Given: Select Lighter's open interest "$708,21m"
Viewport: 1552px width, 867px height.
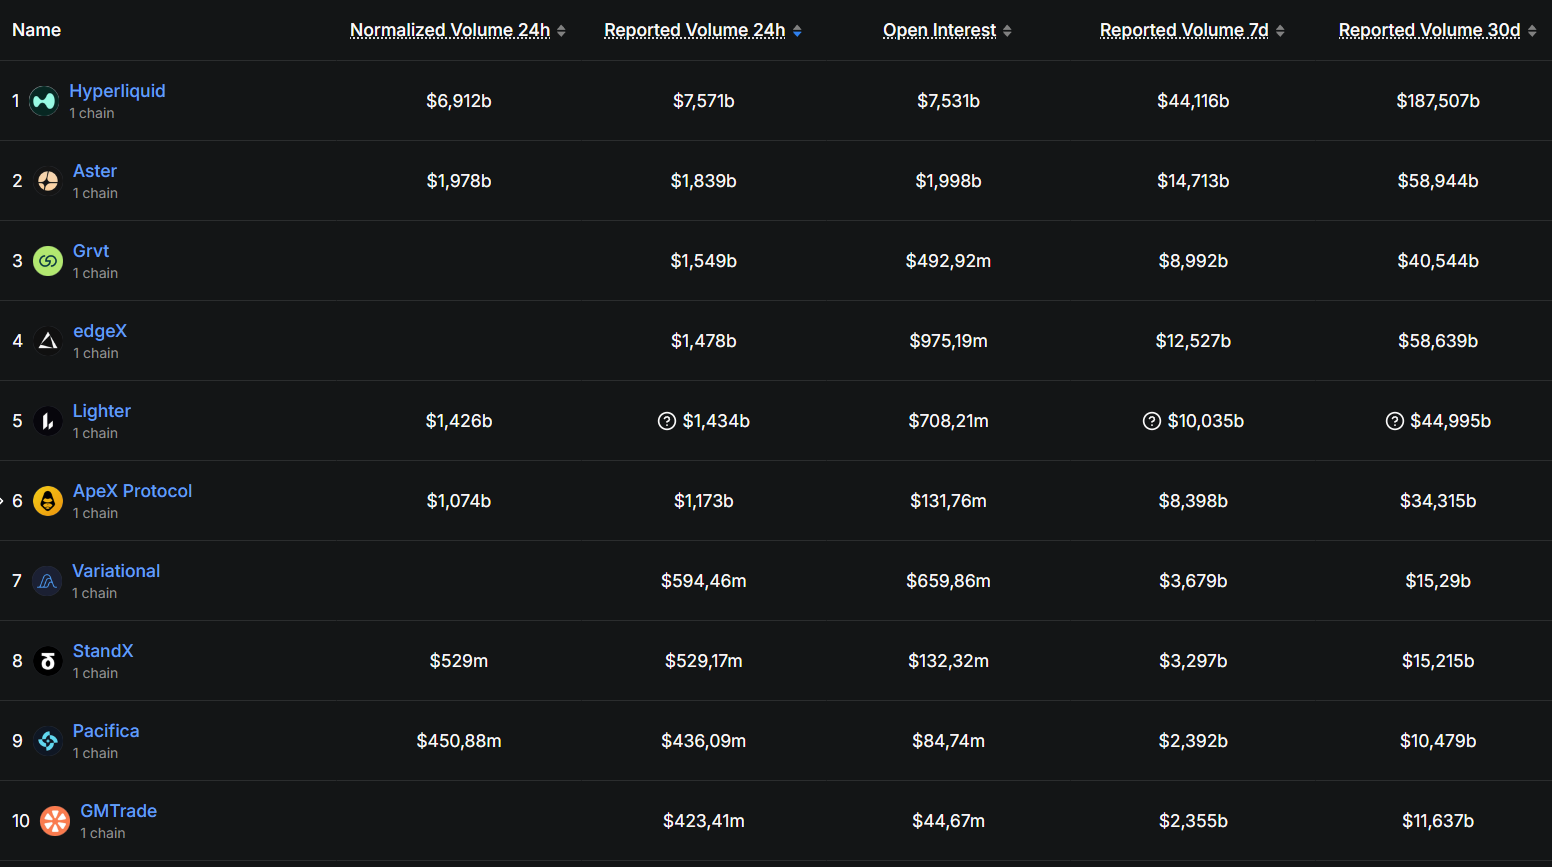Looking at the screenshot, I should click(949, 421).
